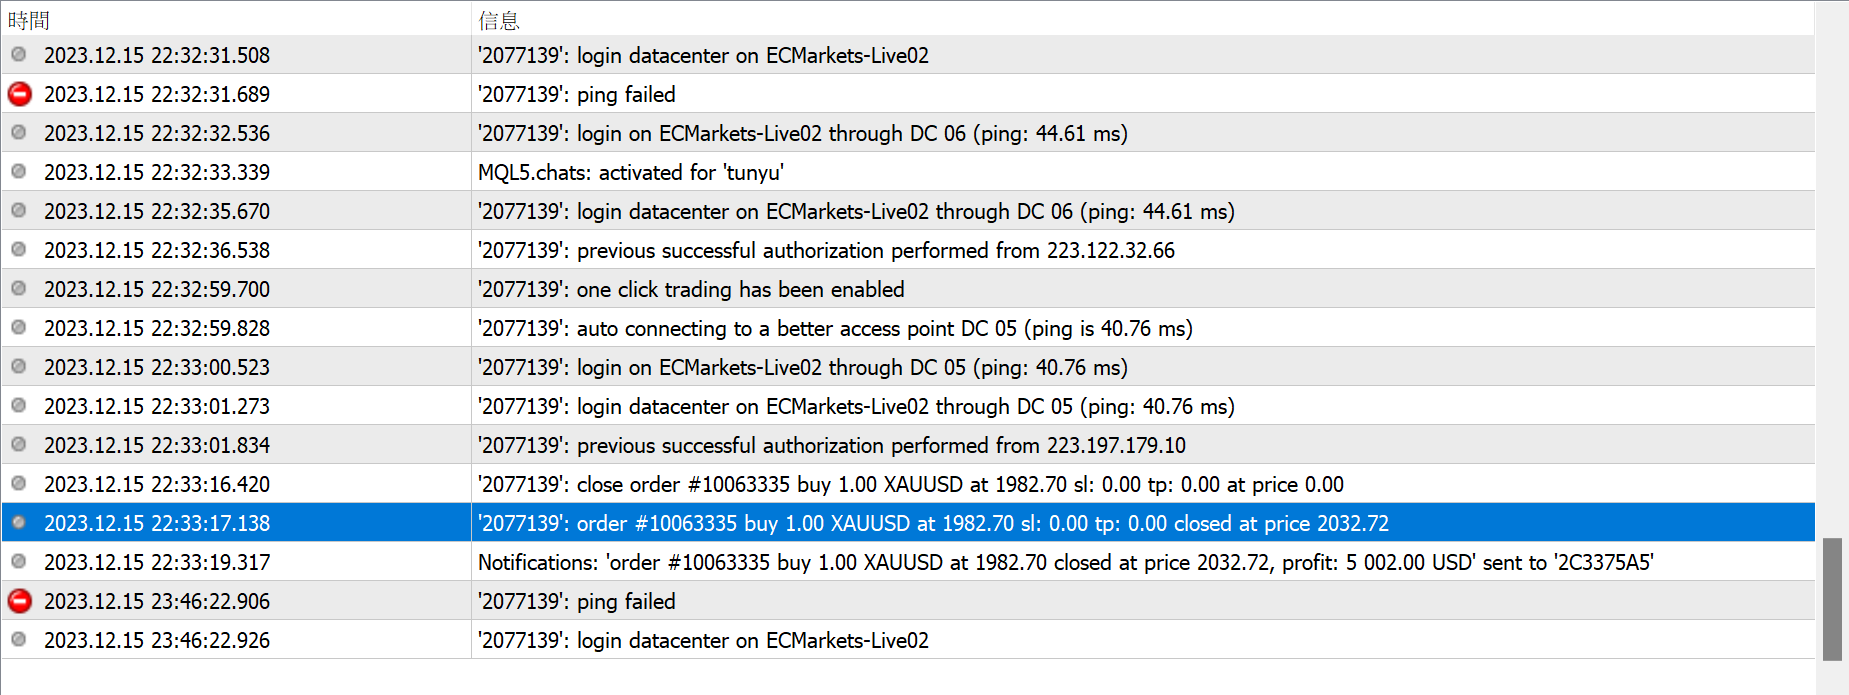
Task: Select the 'one click trading has been enabled' entry
Action: [740, 289]
